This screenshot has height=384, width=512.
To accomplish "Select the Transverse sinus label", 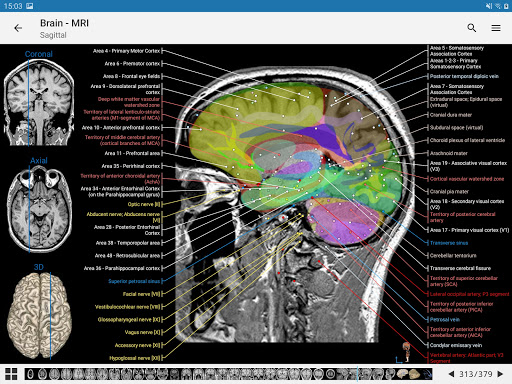I will (449, 243).
